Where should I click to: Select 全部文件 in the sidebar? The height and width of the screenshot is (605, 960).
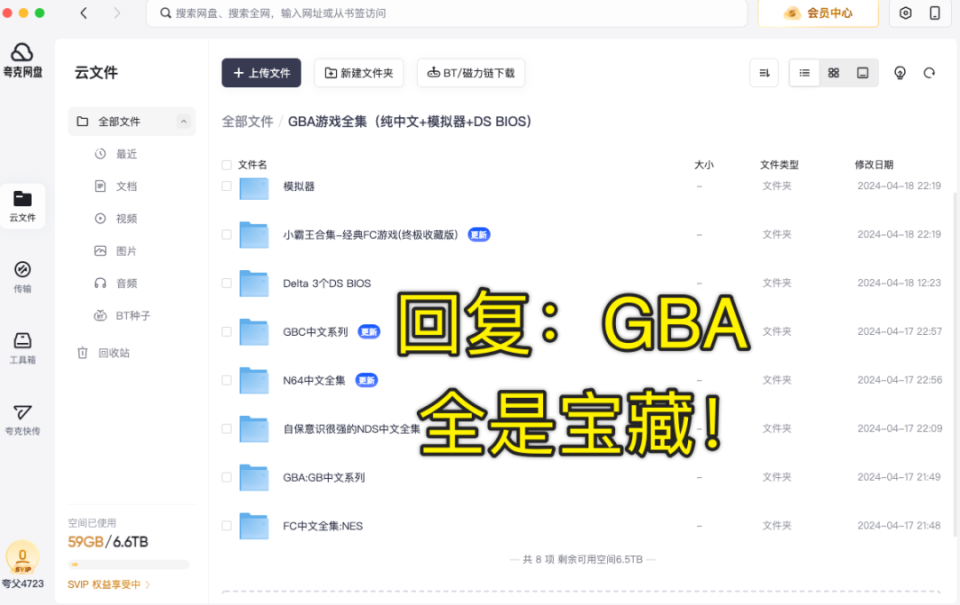coord(132,121)
